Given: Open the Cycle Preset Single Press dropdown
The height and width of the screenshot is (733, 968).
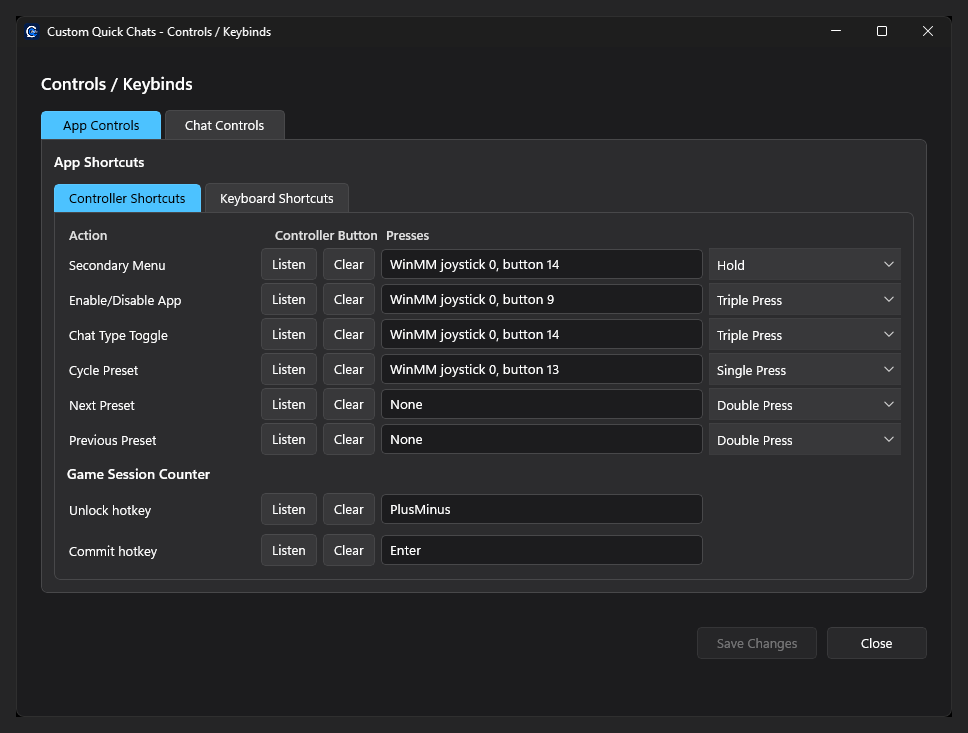Looking at the screenshot, I should pyautogui.click(x=804, y=370).
